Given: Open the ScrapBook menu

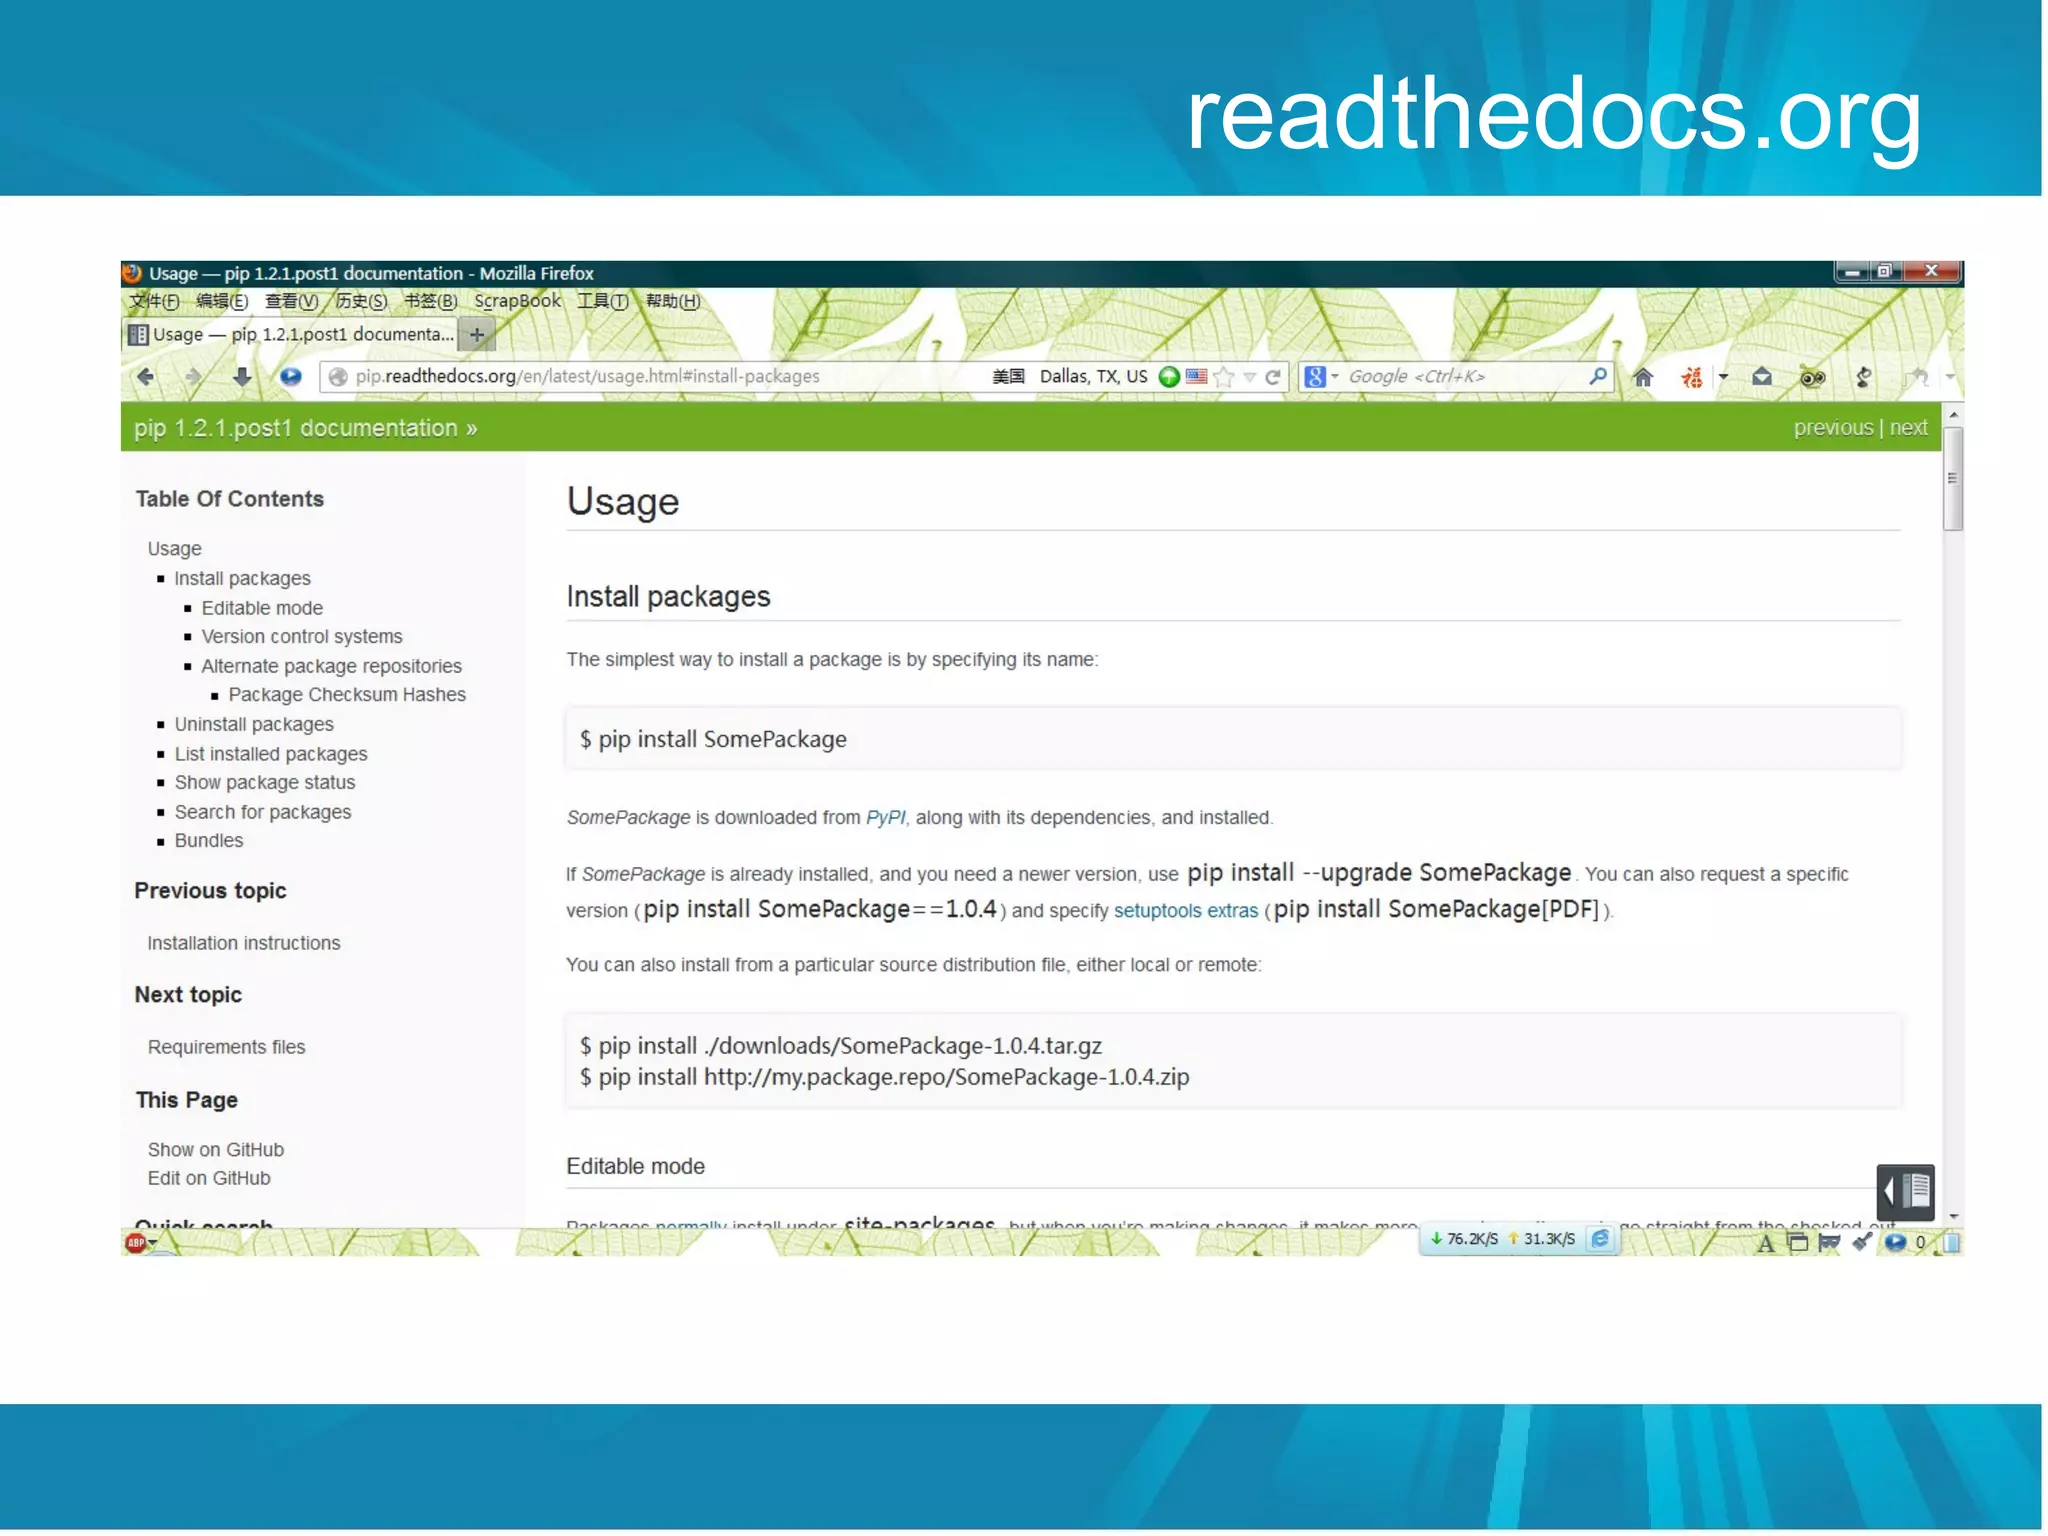Looking at the screenshot, I should (518, 301).
